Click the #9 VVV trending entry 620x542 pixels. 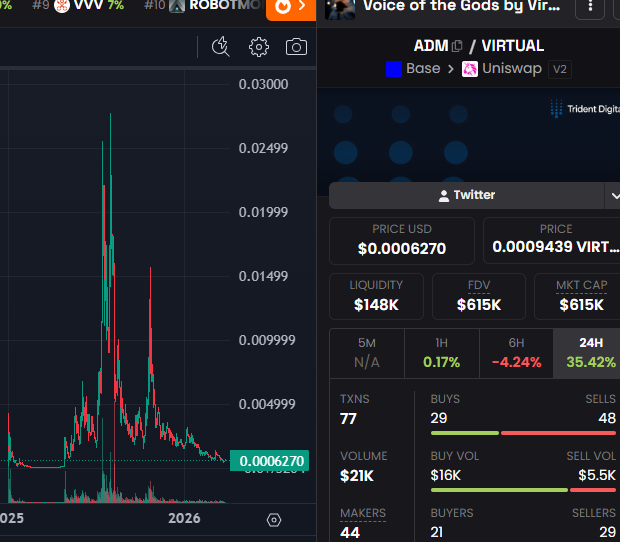78,6
